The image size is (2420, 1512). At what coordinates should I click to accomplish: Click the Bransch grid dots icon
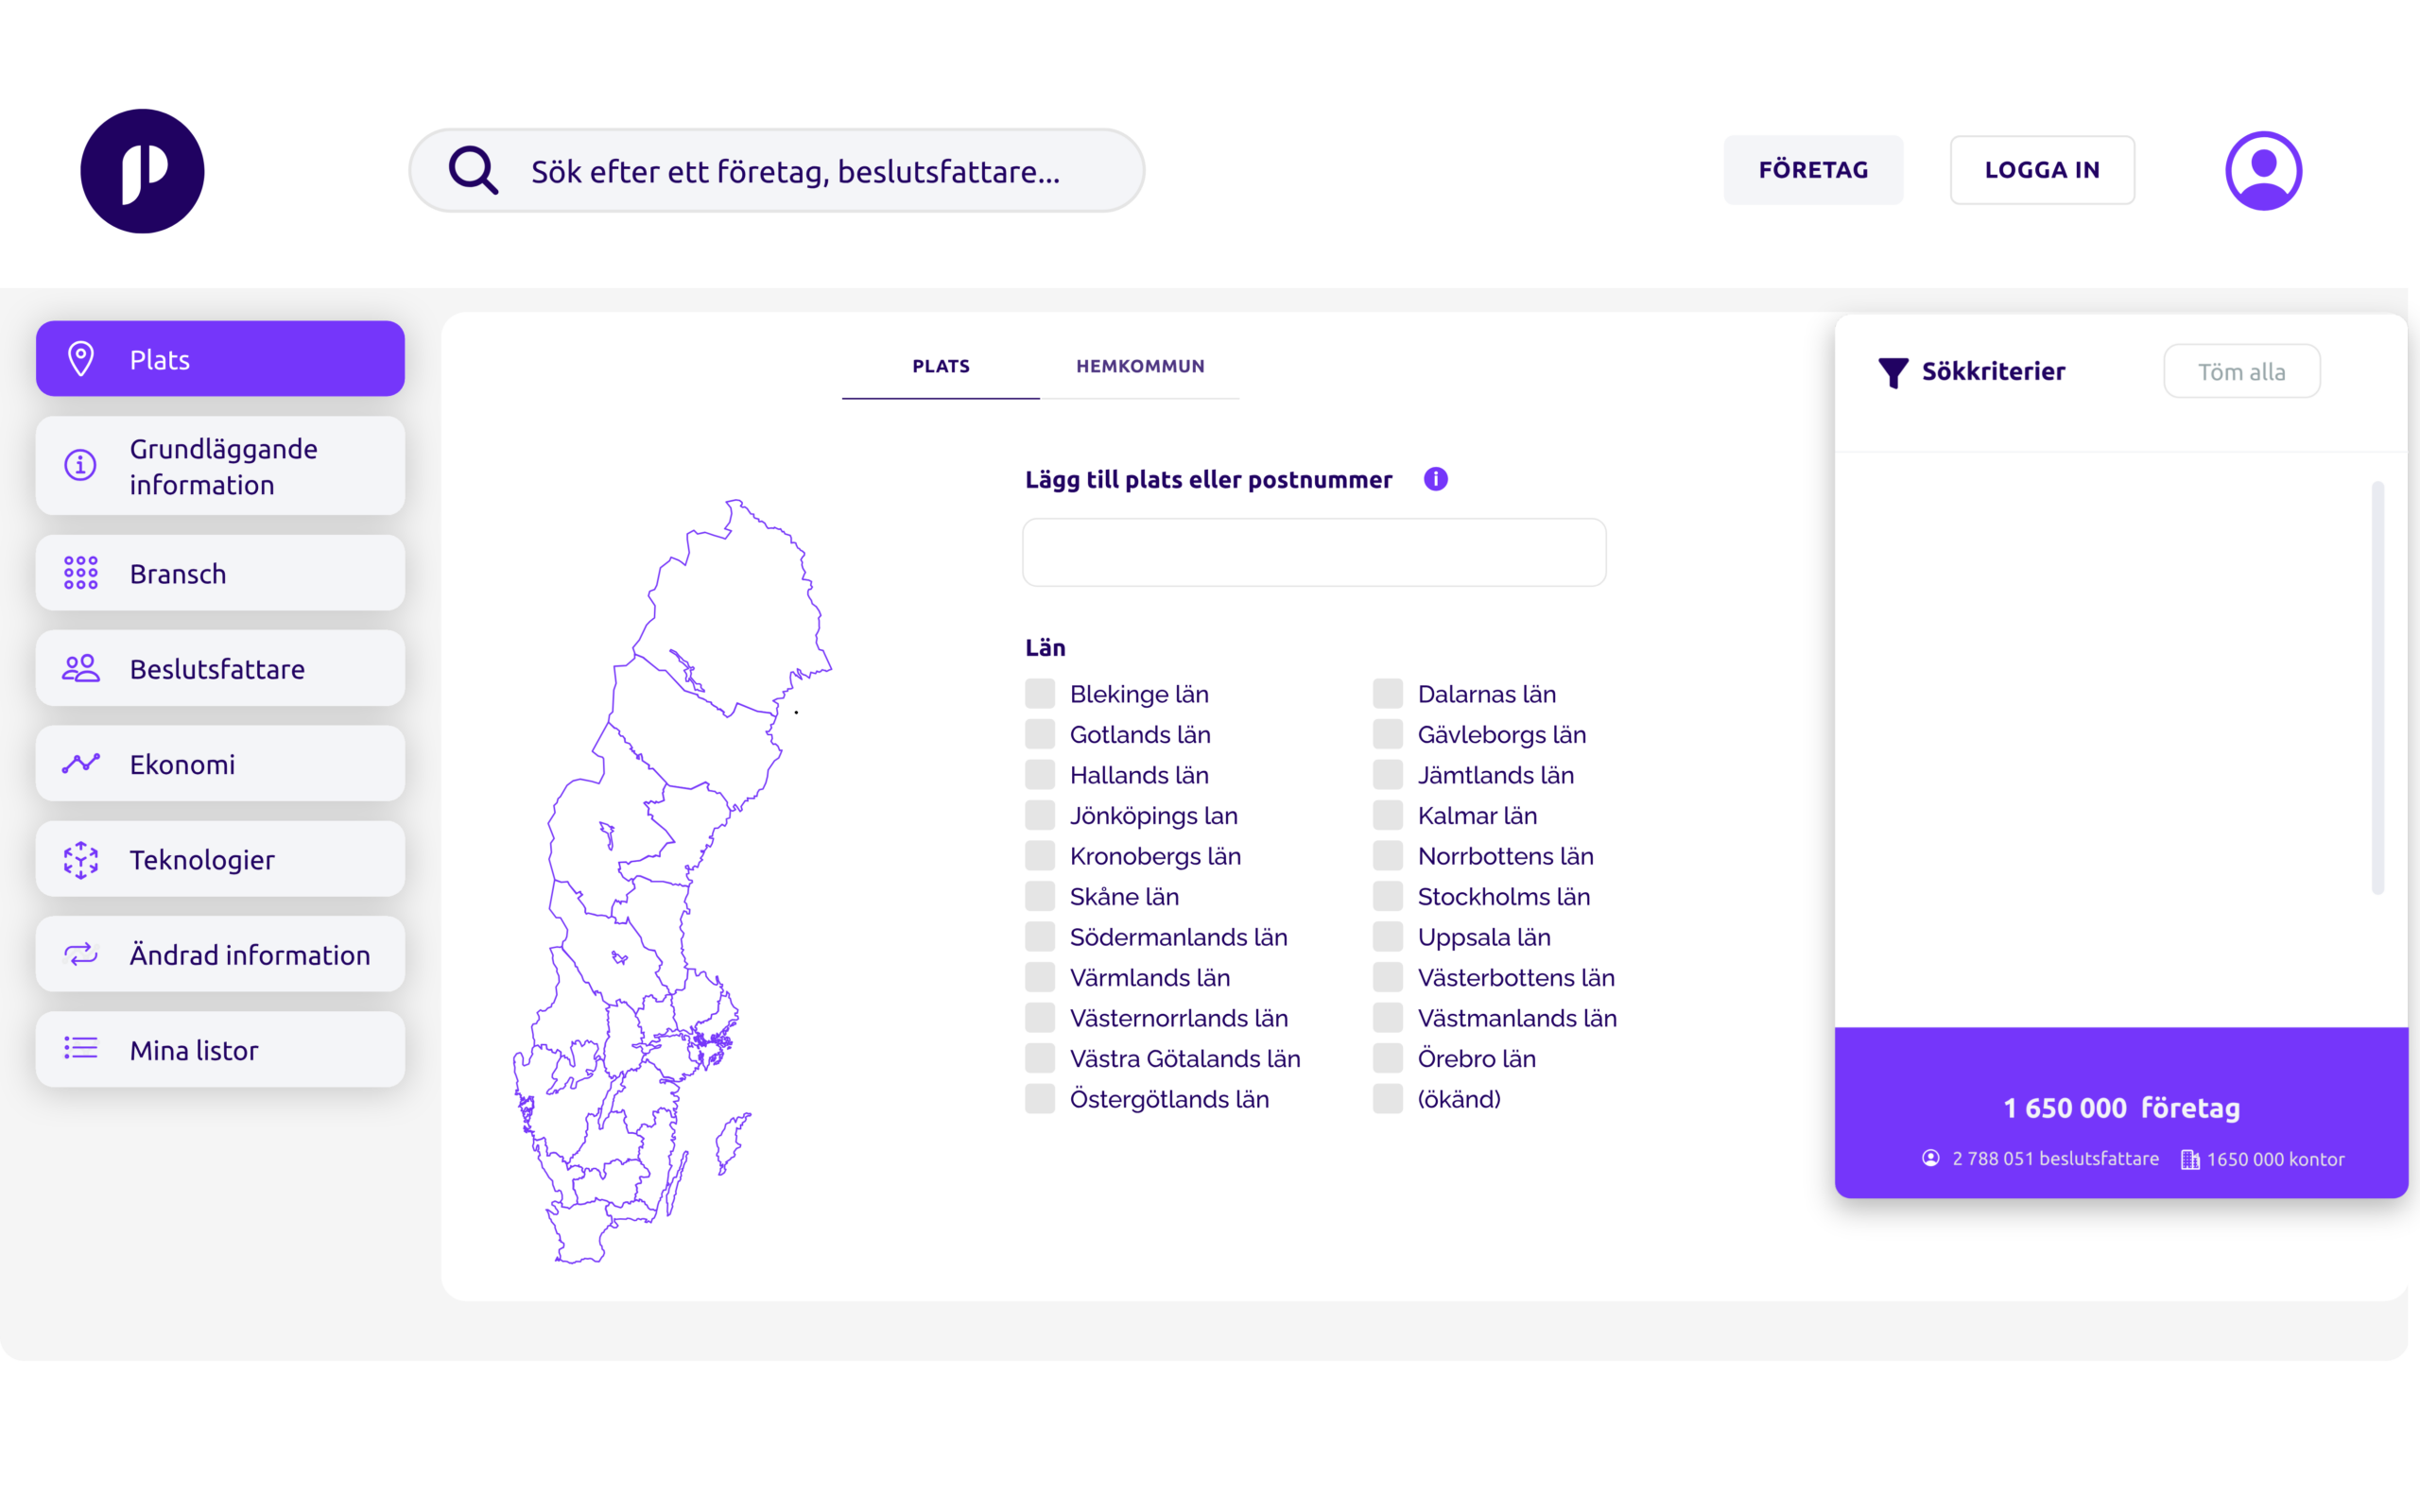(81, 573)
